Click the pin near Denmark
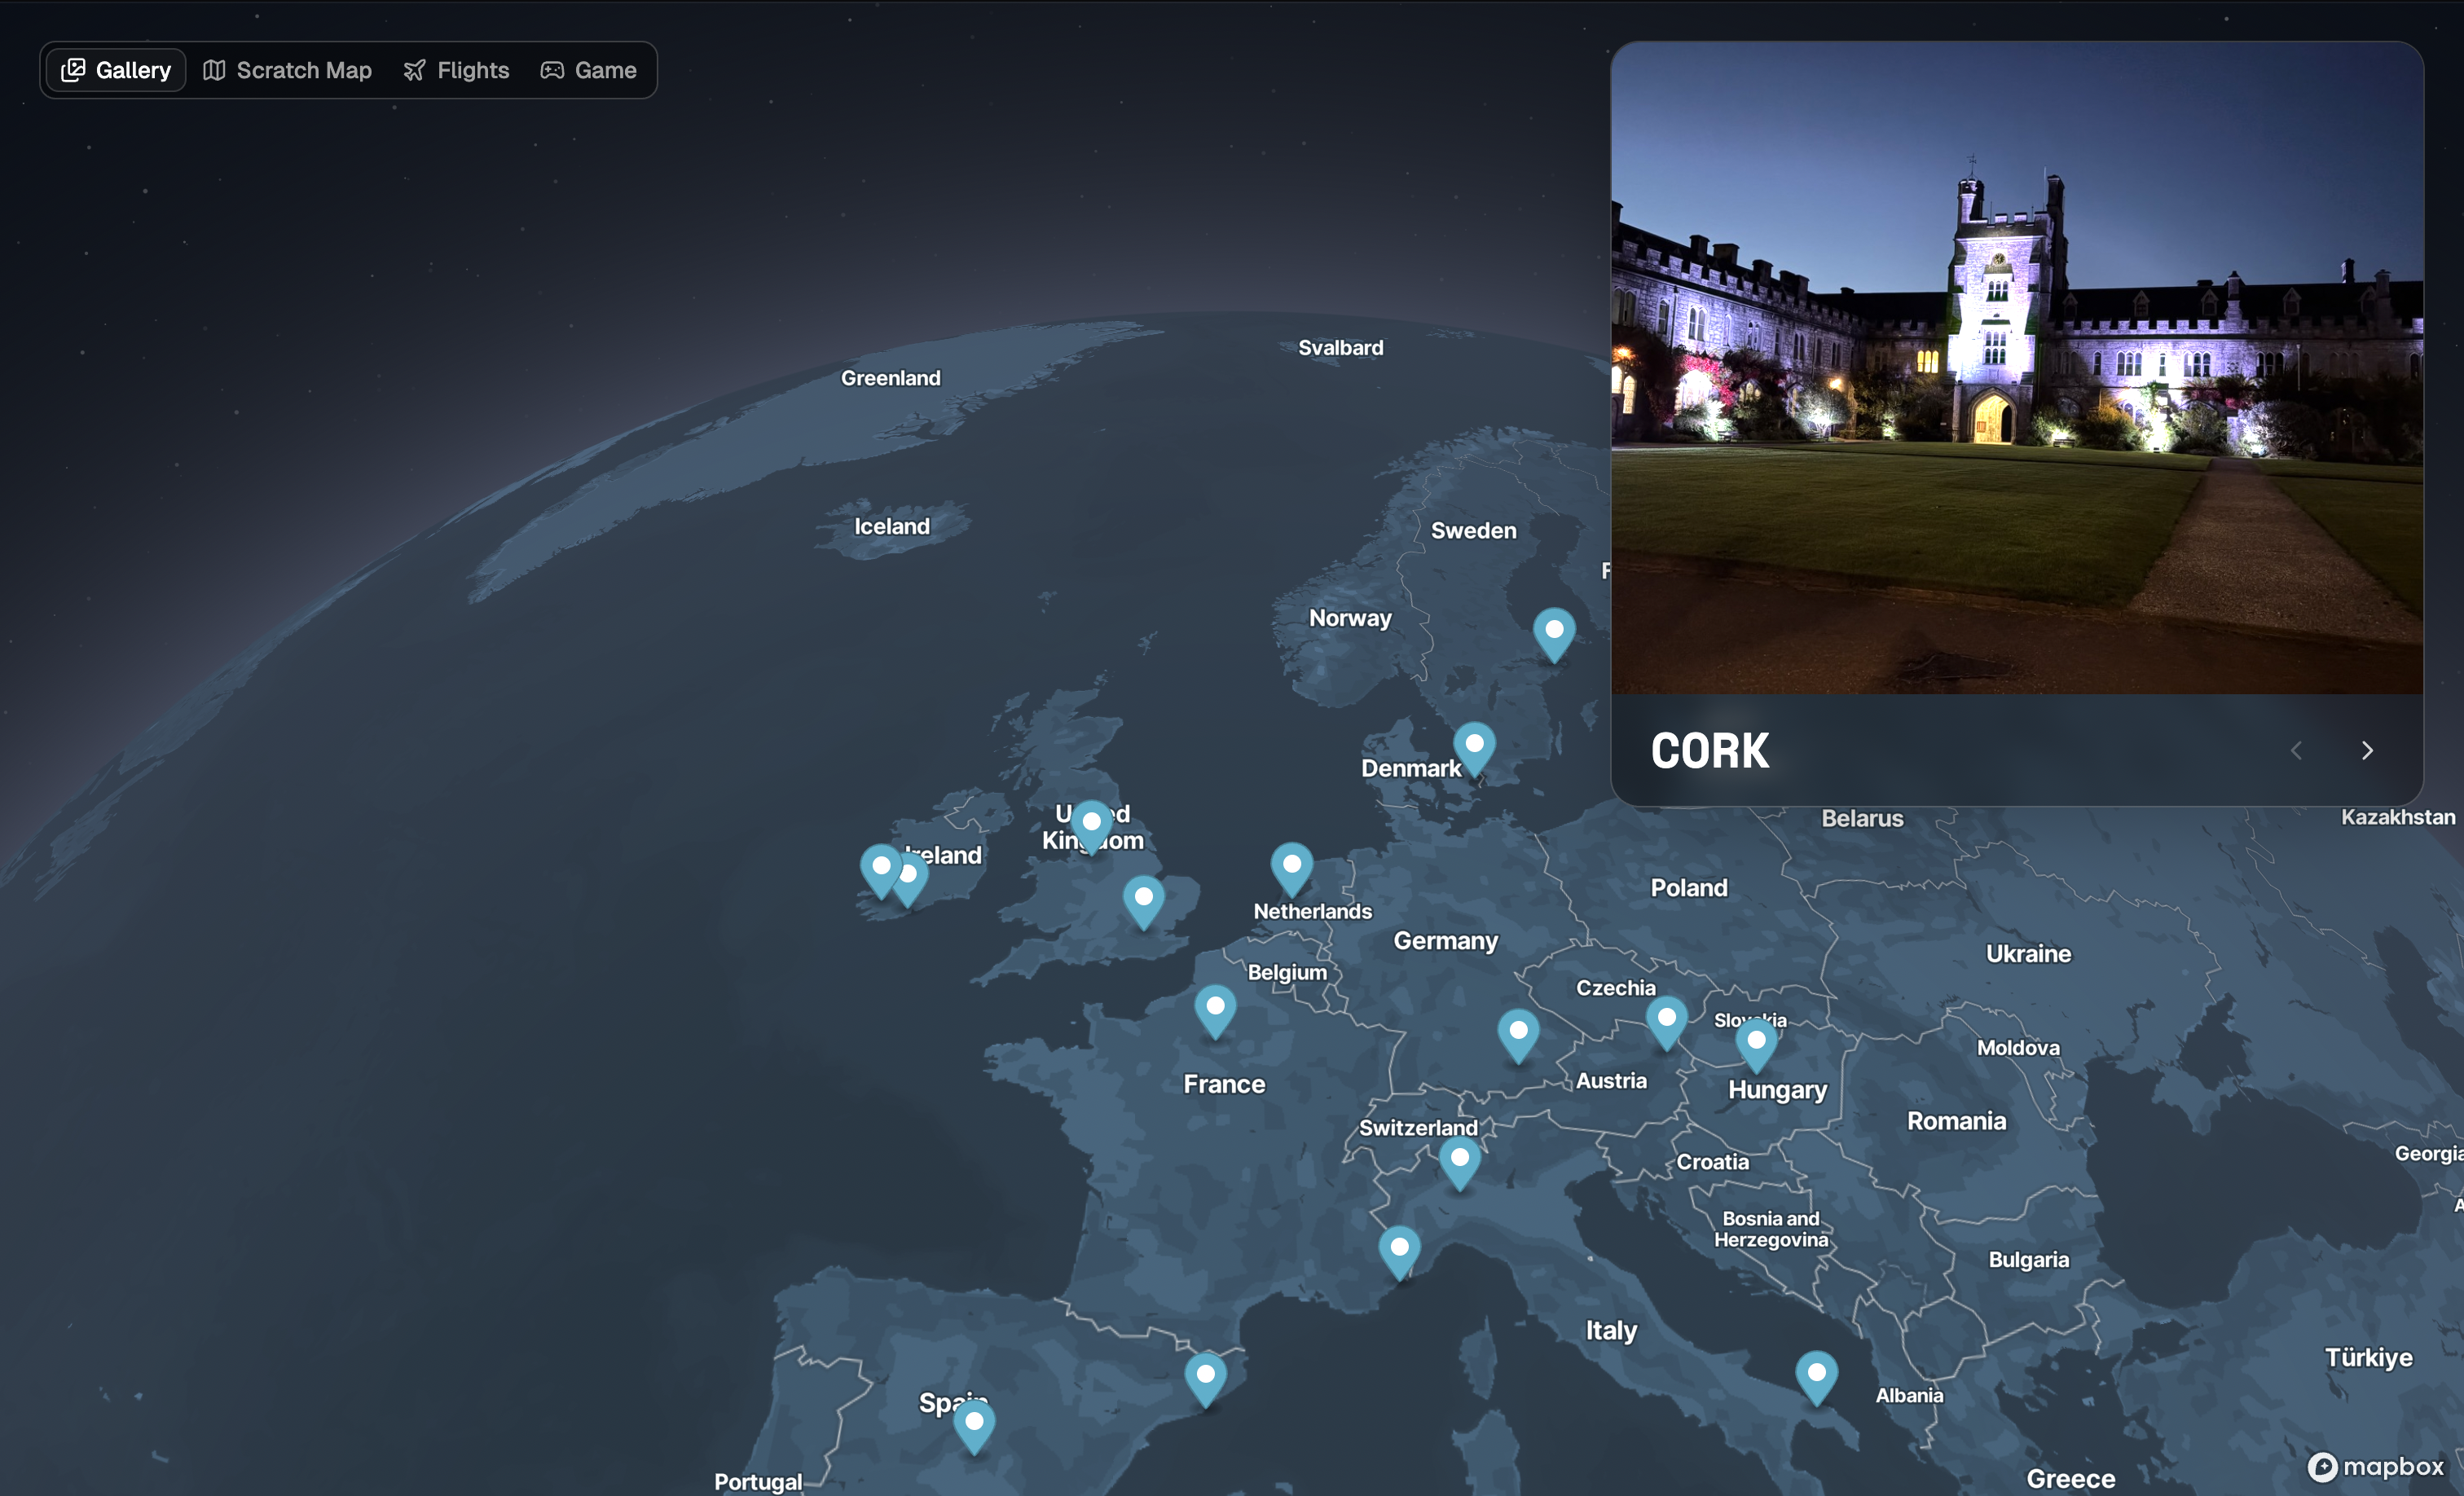The image size is (2464, 1496). click(1475, 742)
